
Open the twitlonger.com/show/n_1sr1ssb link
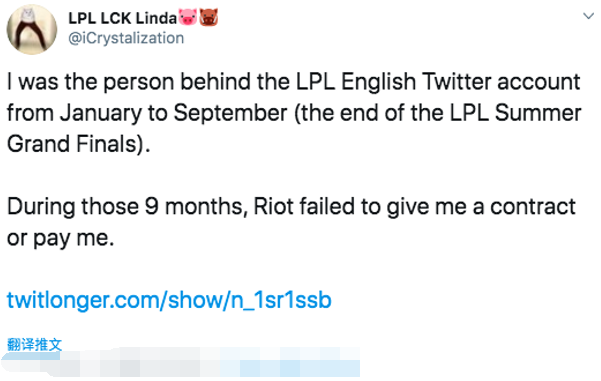tap(169, 300)
